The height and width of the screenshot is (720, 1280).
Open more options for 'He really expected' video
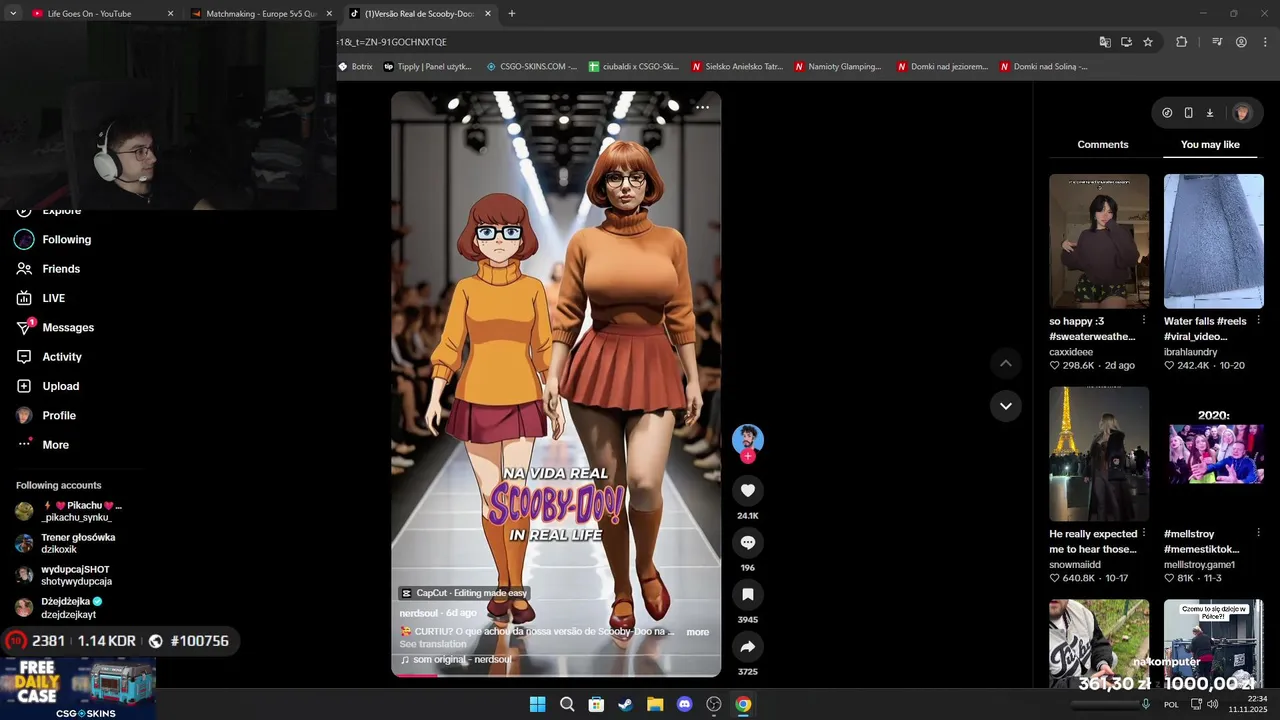1144,533
